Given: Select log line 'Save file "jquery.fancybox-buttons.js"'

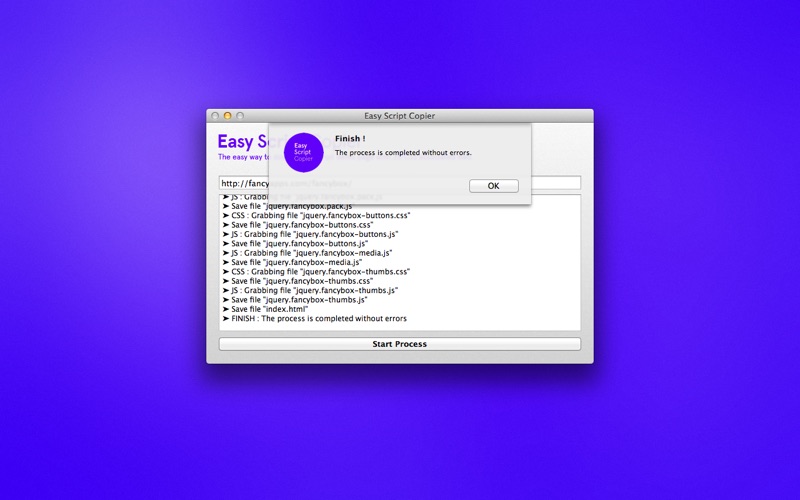Looking at the screenshot, I should (295, 243).
